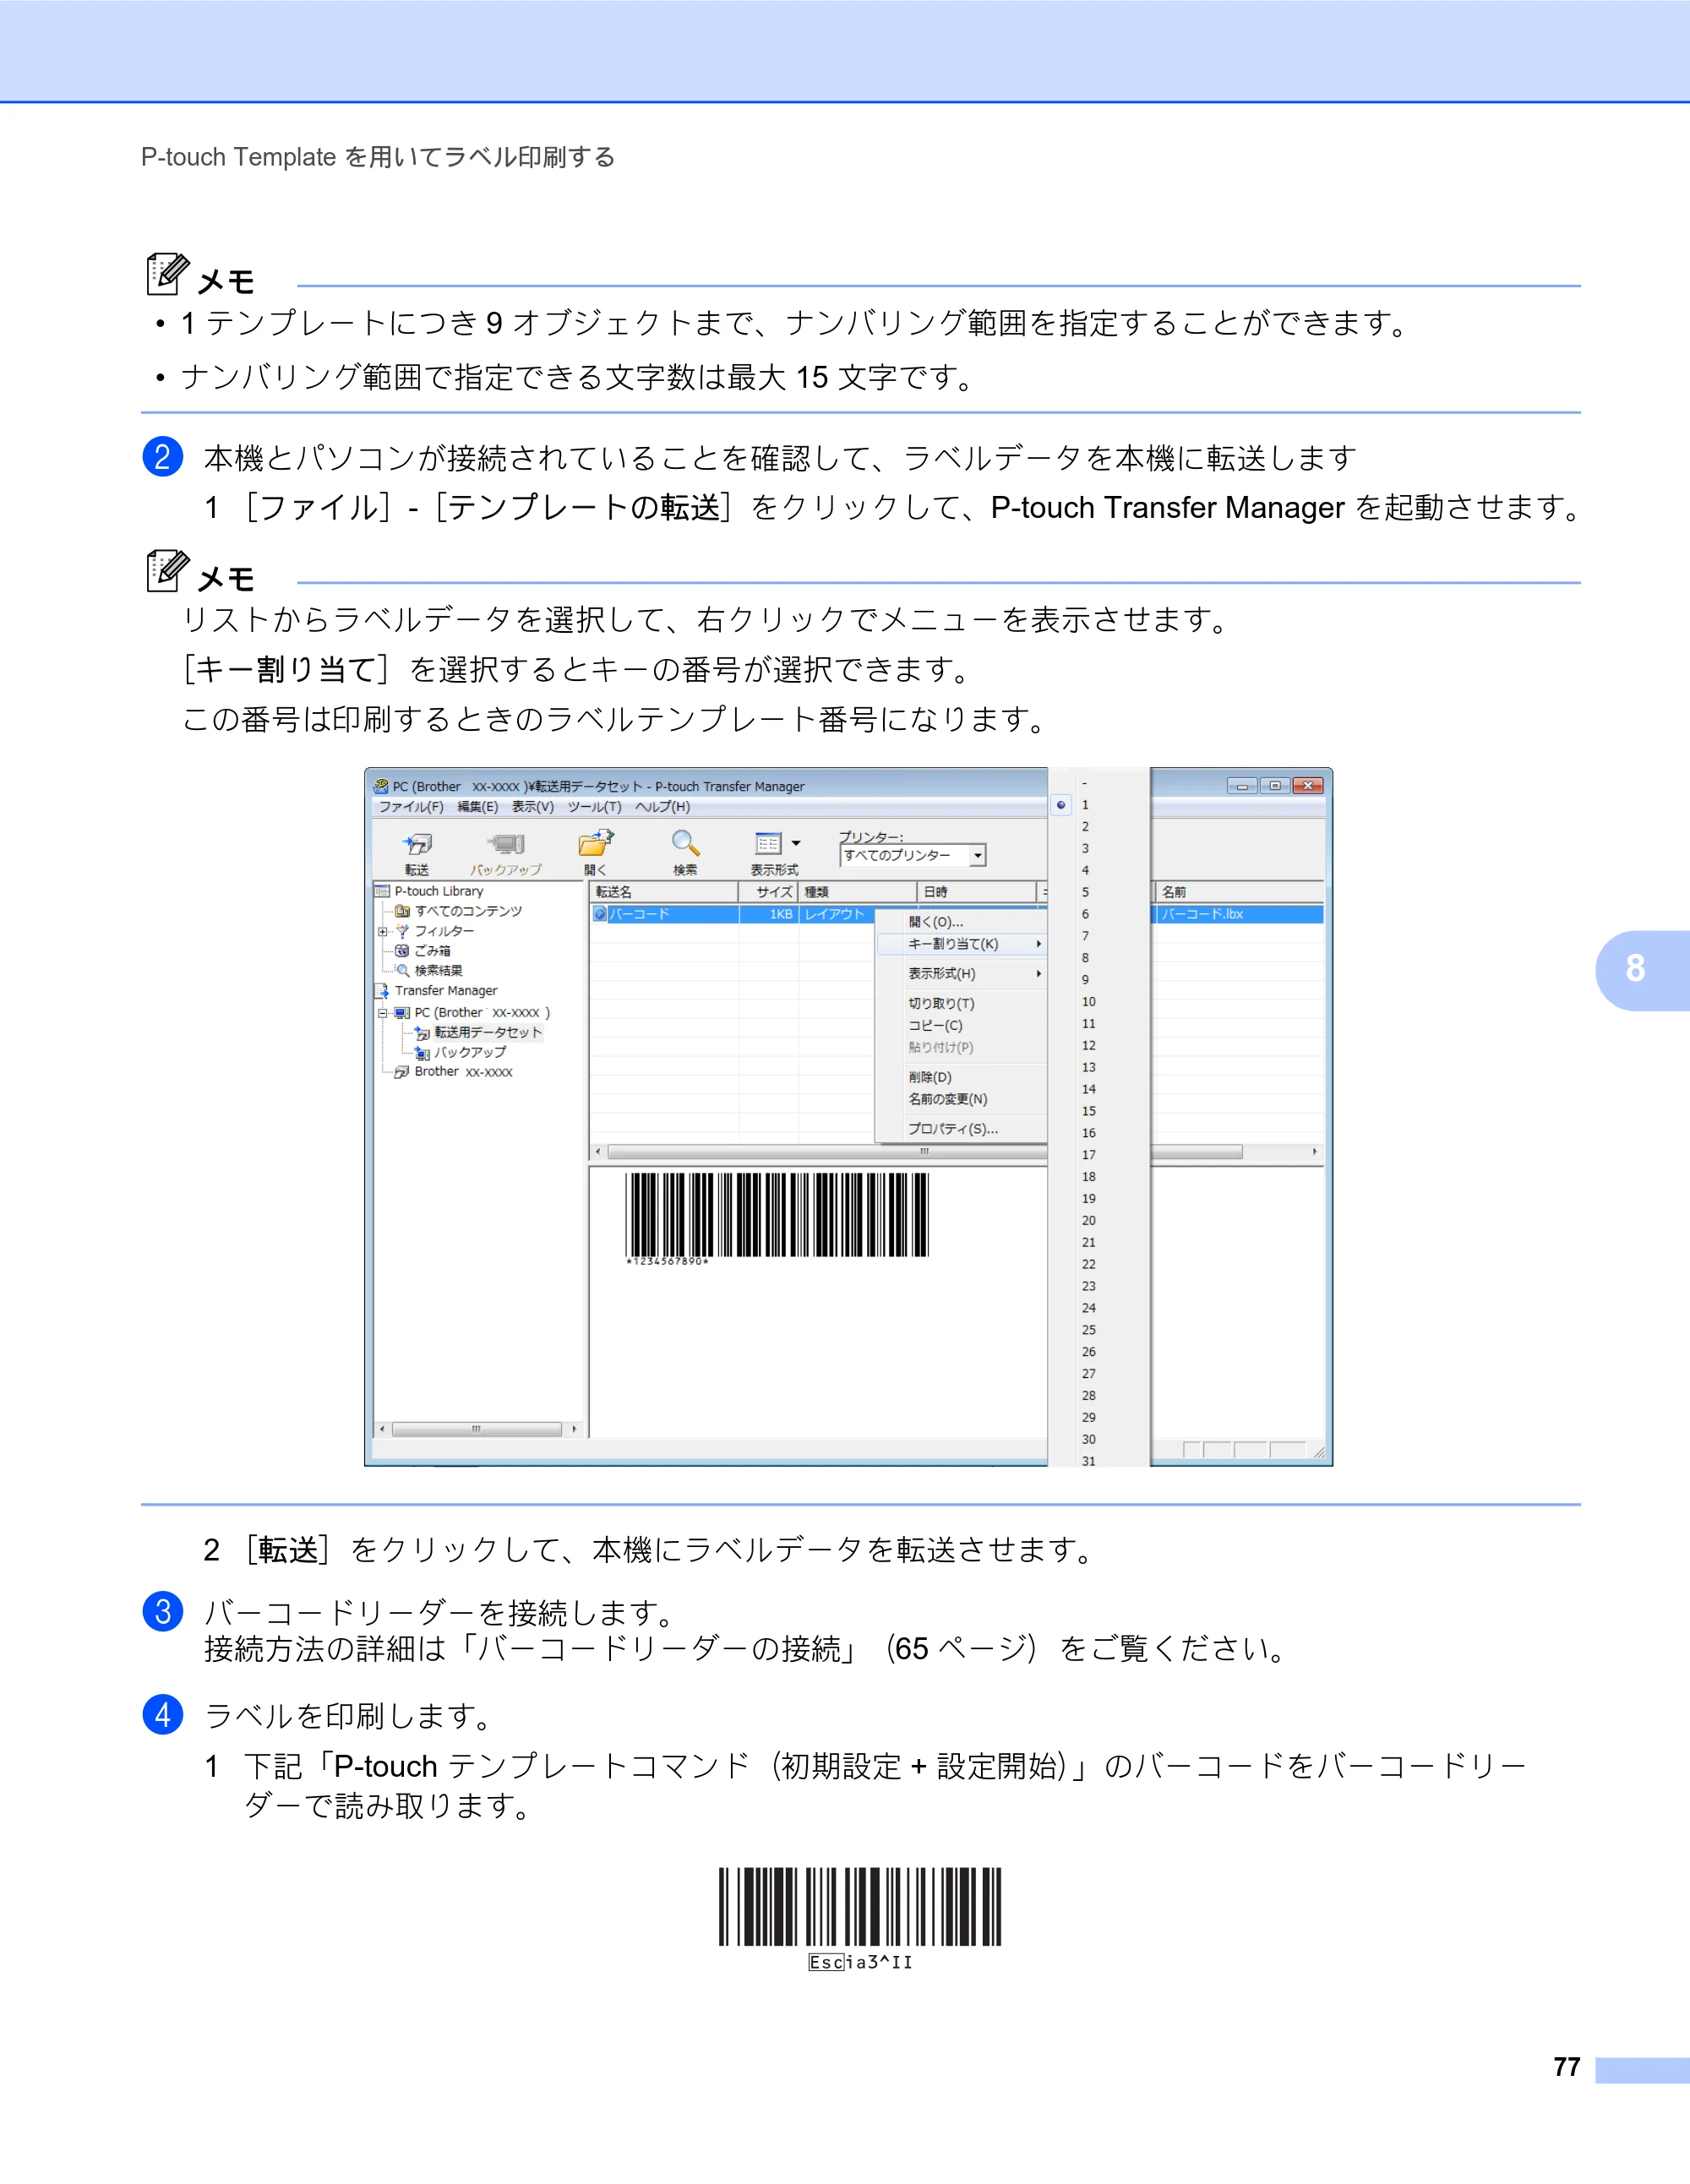Choose the dash (no key) option
Viewport: 1690px width, 2184px height.
click(1084, 783)
